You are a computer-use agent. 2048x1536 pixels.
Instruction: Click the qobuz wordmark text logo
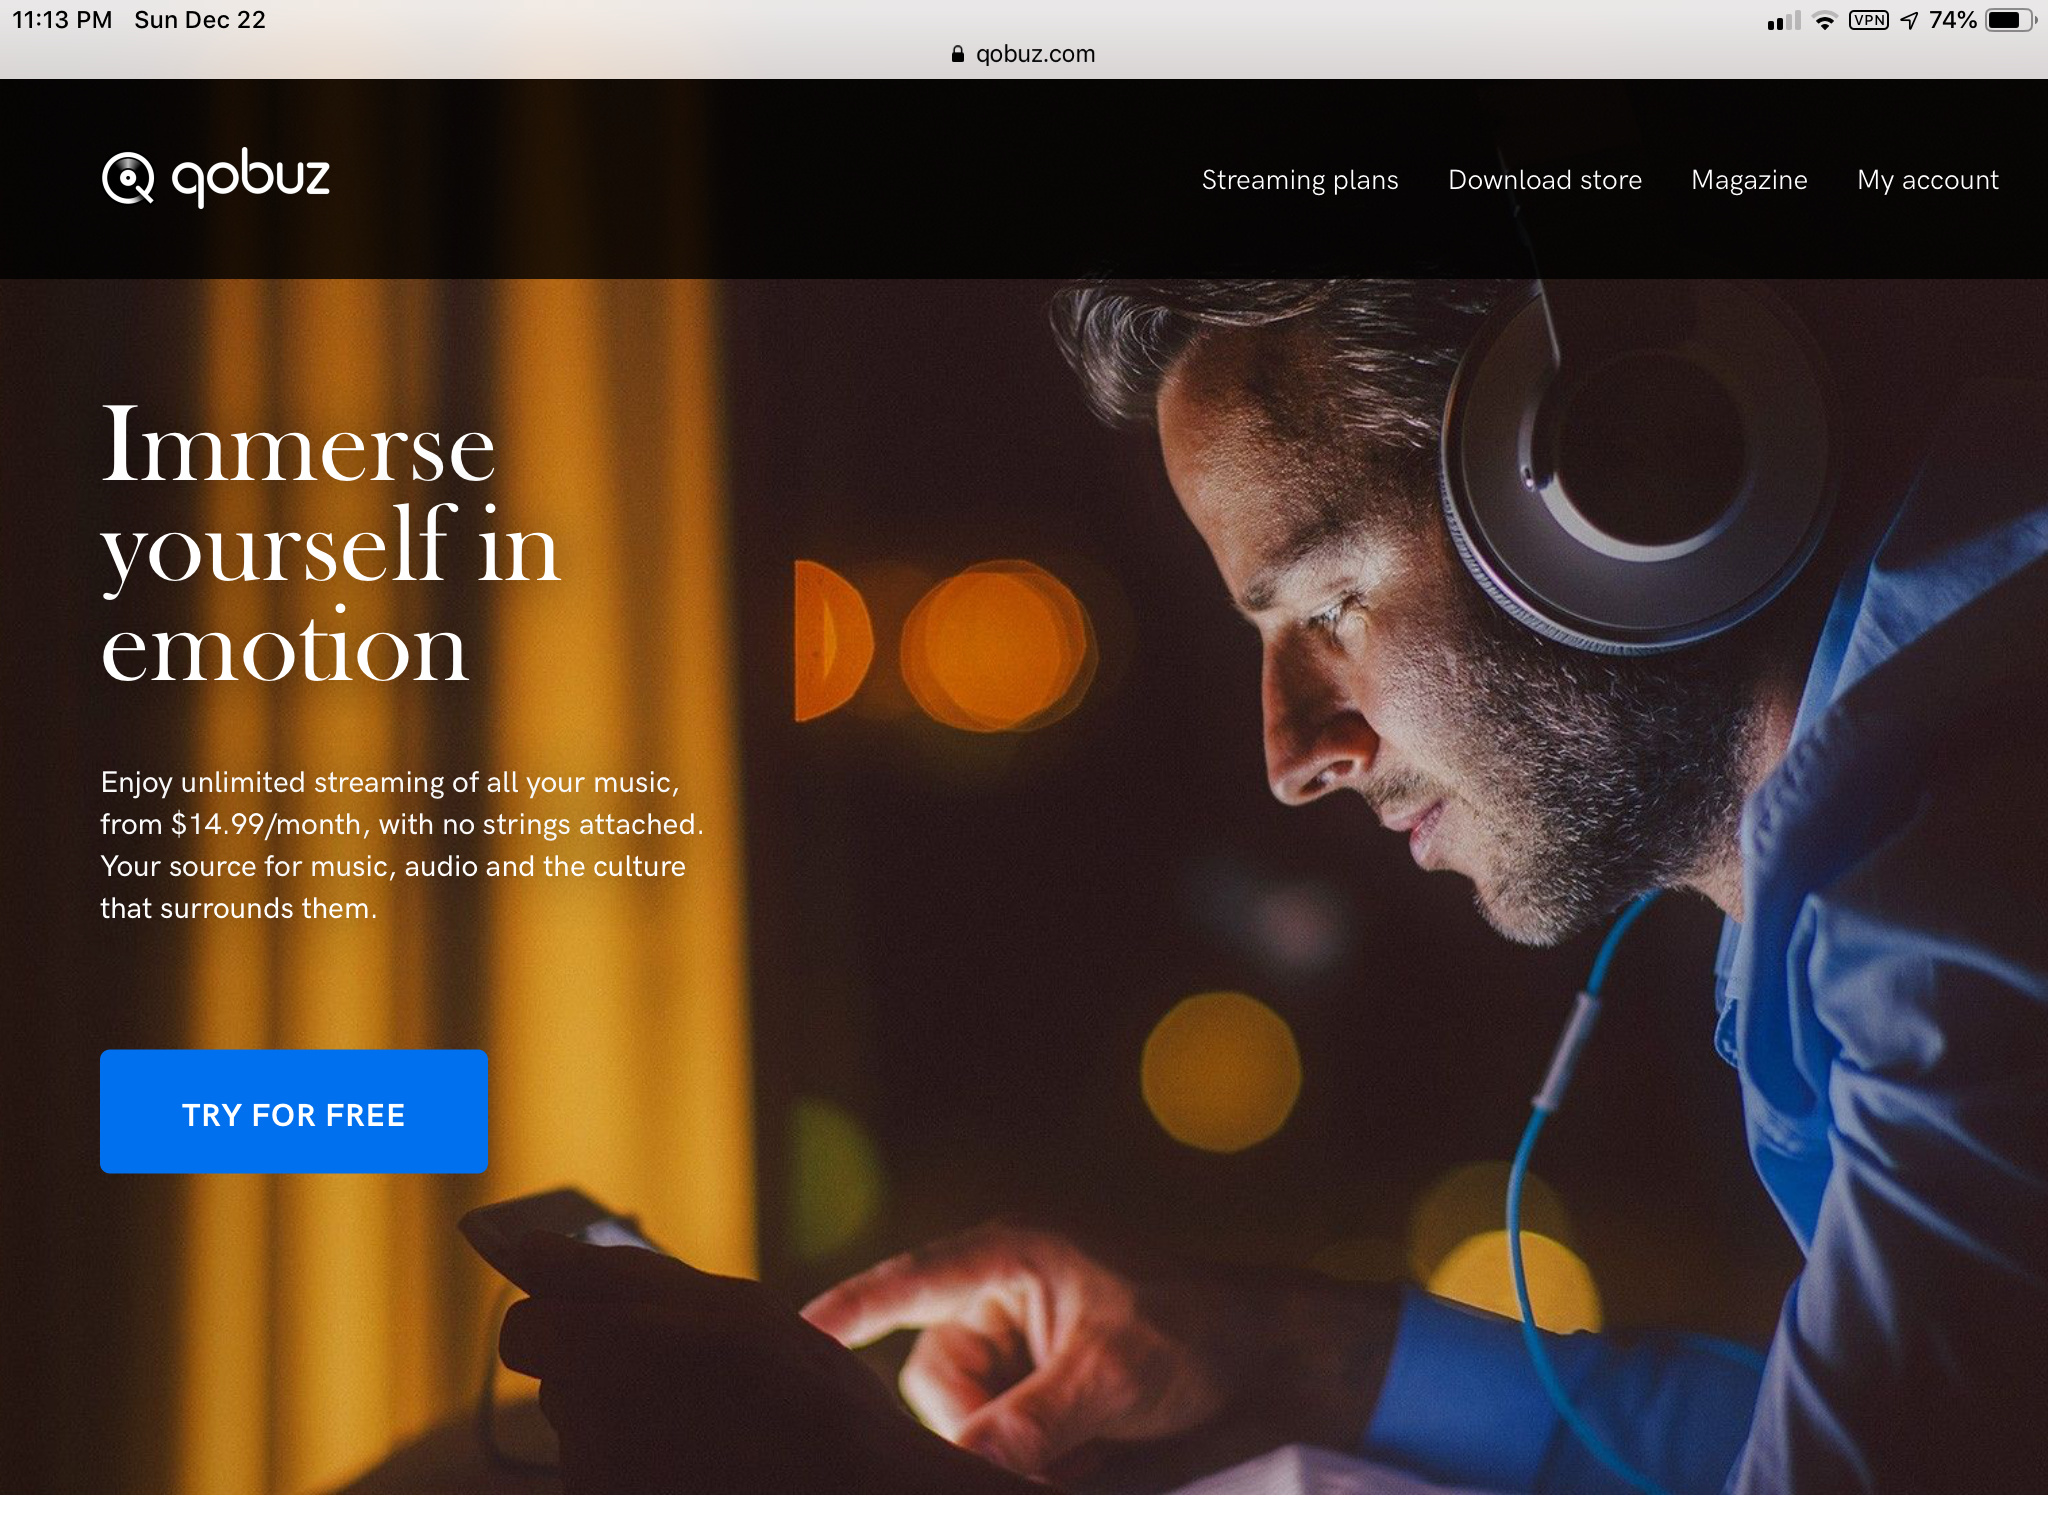(x=250, y=178)
